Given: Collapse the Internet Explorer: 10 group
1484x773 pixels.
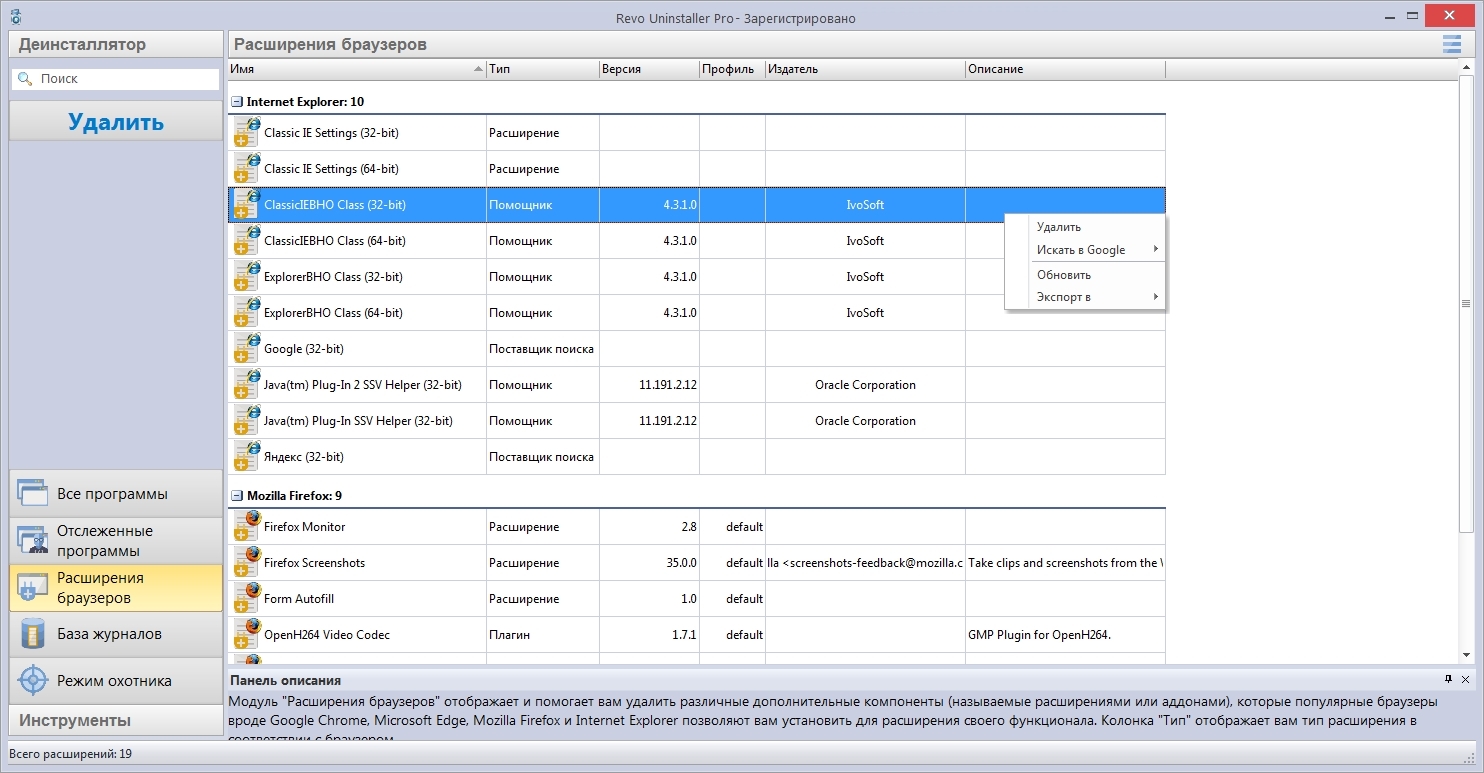Looking at the screenshot, I should pos(237,102).
